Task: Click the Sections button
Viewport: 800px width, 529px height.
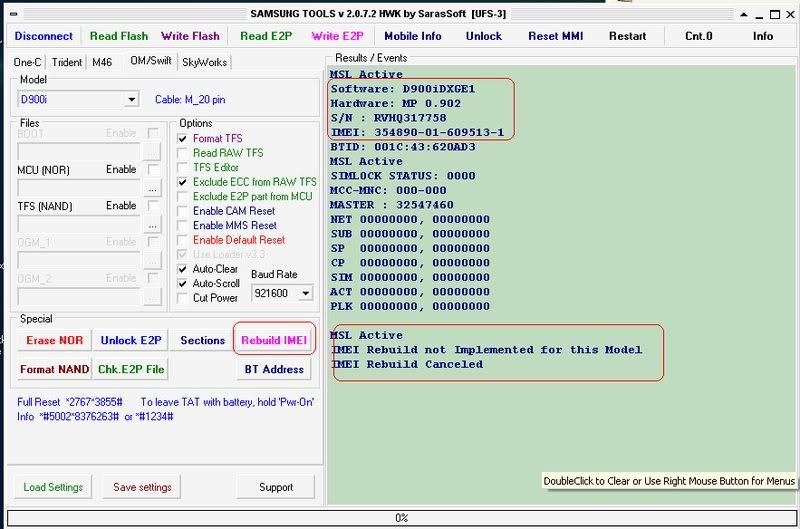Action: (x=203, y=340)
